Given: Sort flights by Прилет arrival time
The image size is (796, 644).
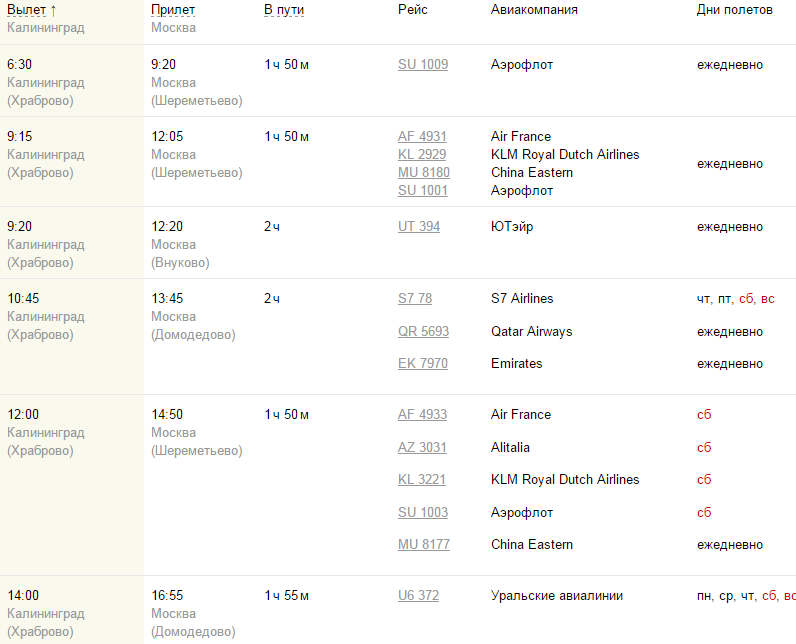Looking at the screenshot, I should coord(173,10).
